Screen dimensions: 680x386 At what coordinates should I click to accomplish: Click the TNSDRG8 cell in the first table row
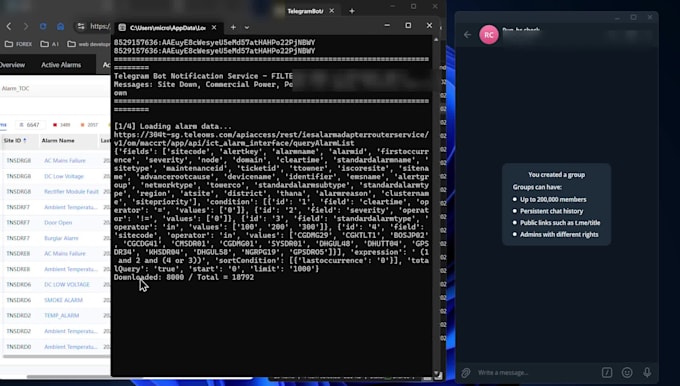19,160
